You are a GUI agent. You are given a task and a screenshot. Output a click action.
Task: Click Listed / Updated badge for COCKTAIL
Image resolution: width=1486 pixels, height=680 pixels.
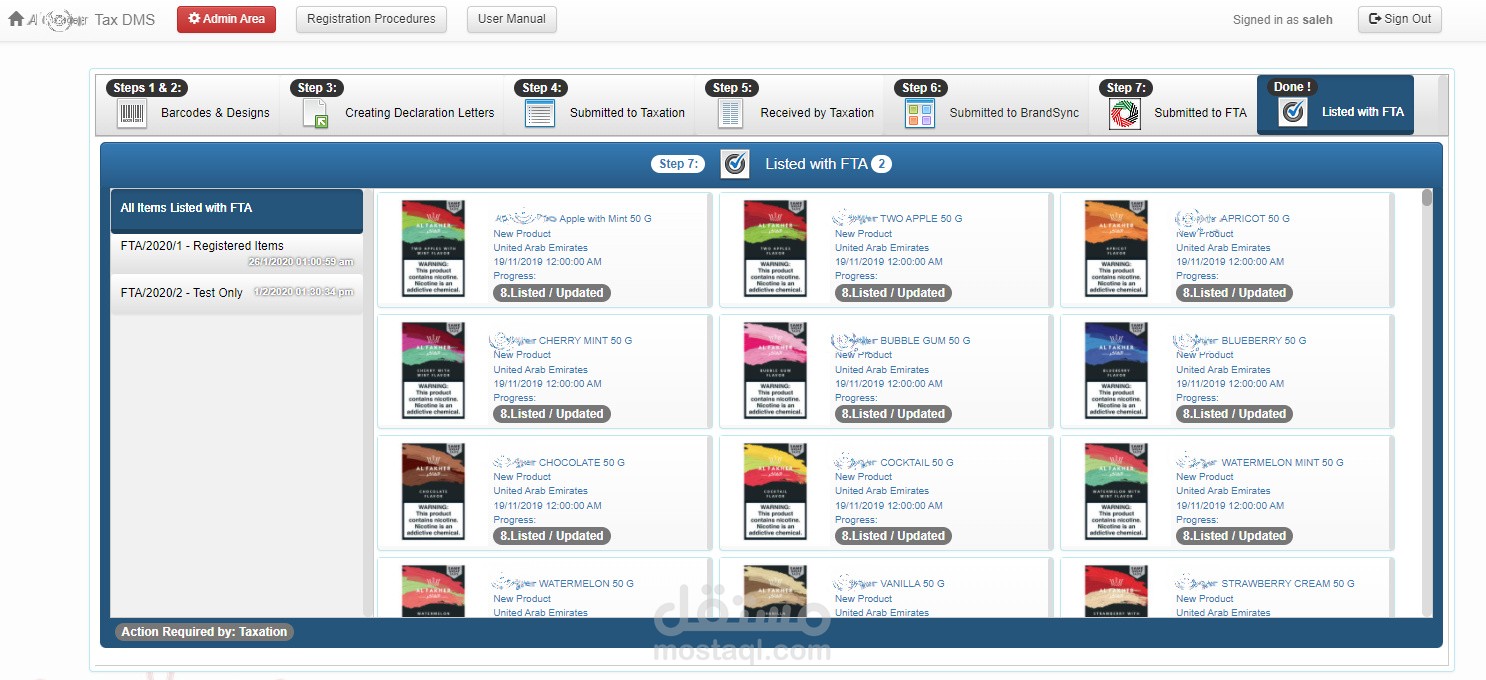tap(893, 536)
